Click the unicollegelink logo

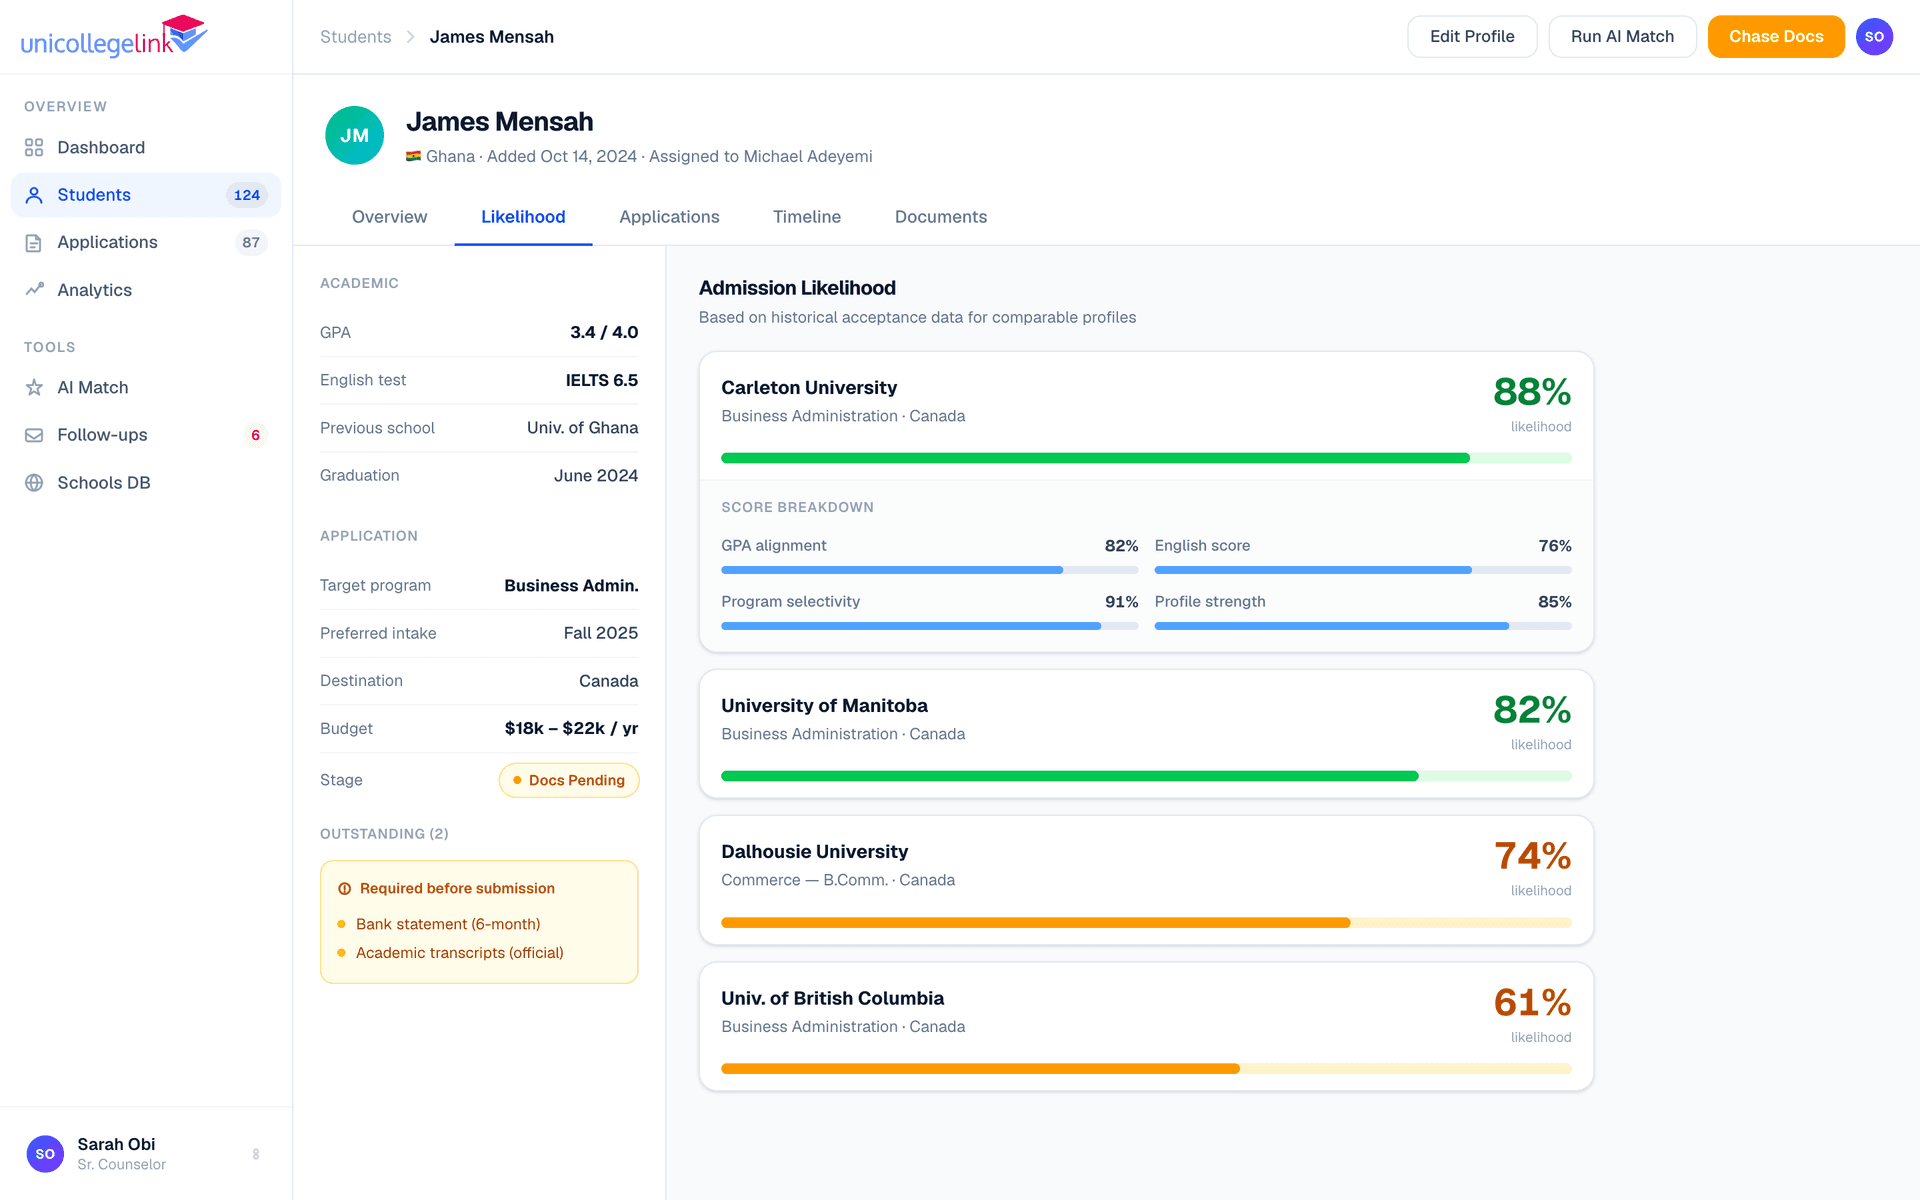pos(114,37)
